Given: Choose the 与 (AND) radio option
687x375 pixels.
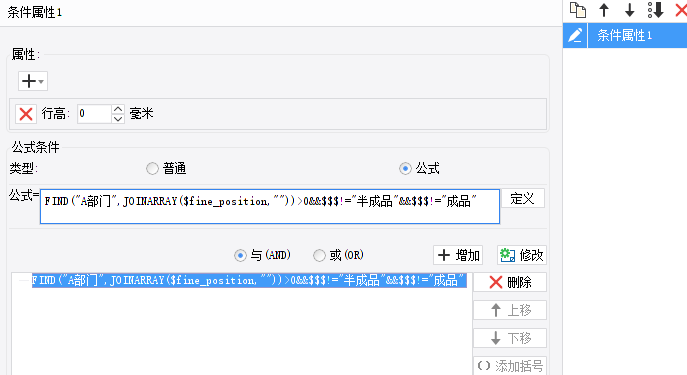Looking at the screenshot, I should pyautogui.click(x=240, y=255).
